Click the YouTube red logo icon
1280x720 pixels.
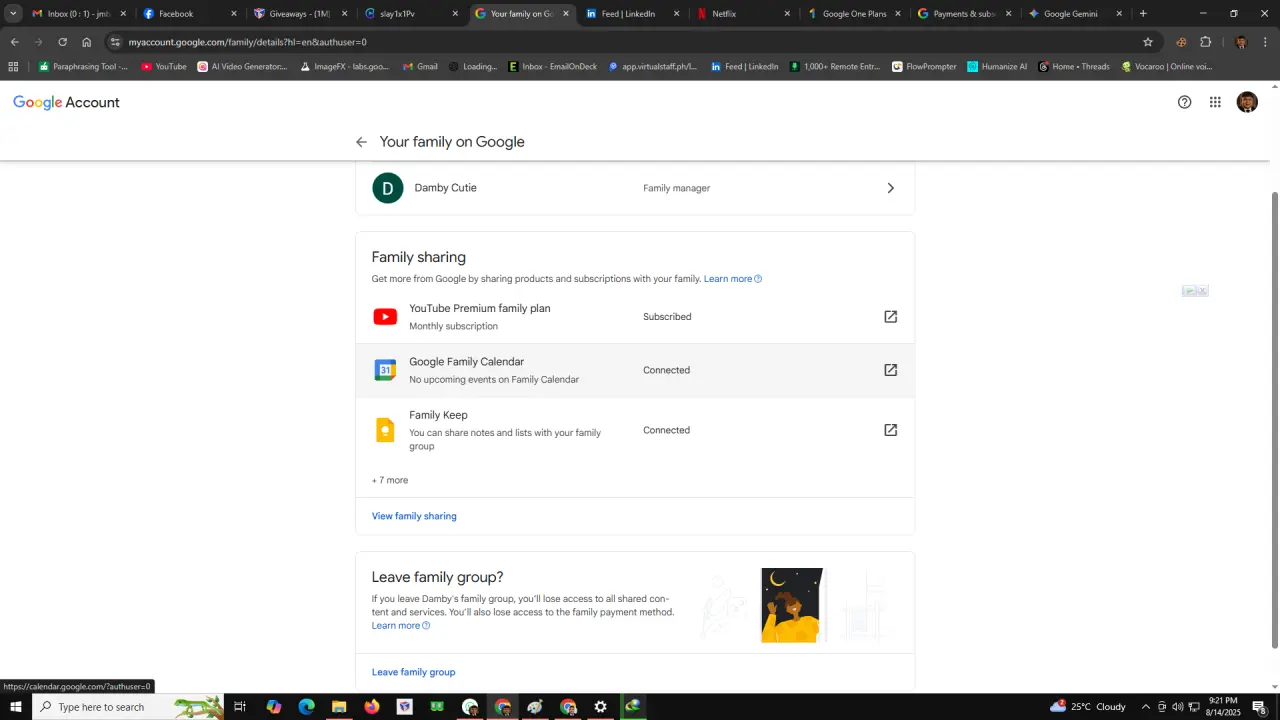pyautogui.click(x=385, y=317)
